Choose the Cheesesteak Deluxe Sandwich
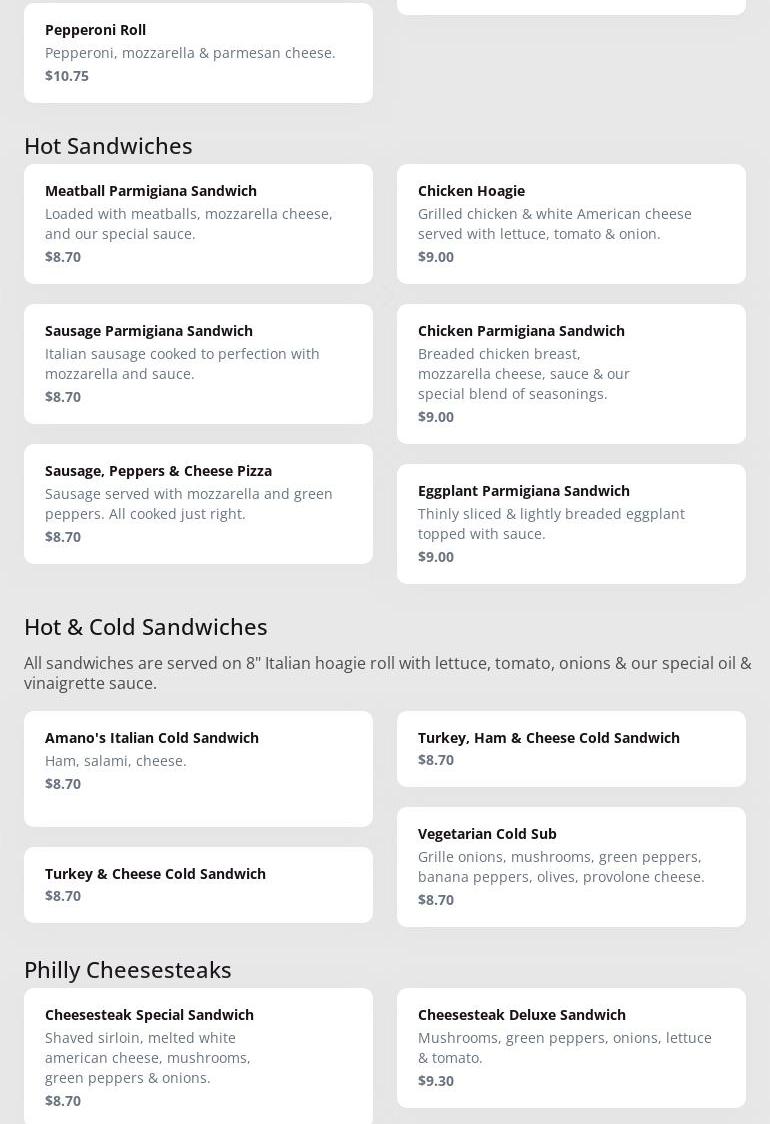The width and height of the screenshot is (770, 1124). pyautogui.click(x=571, y=1047)
